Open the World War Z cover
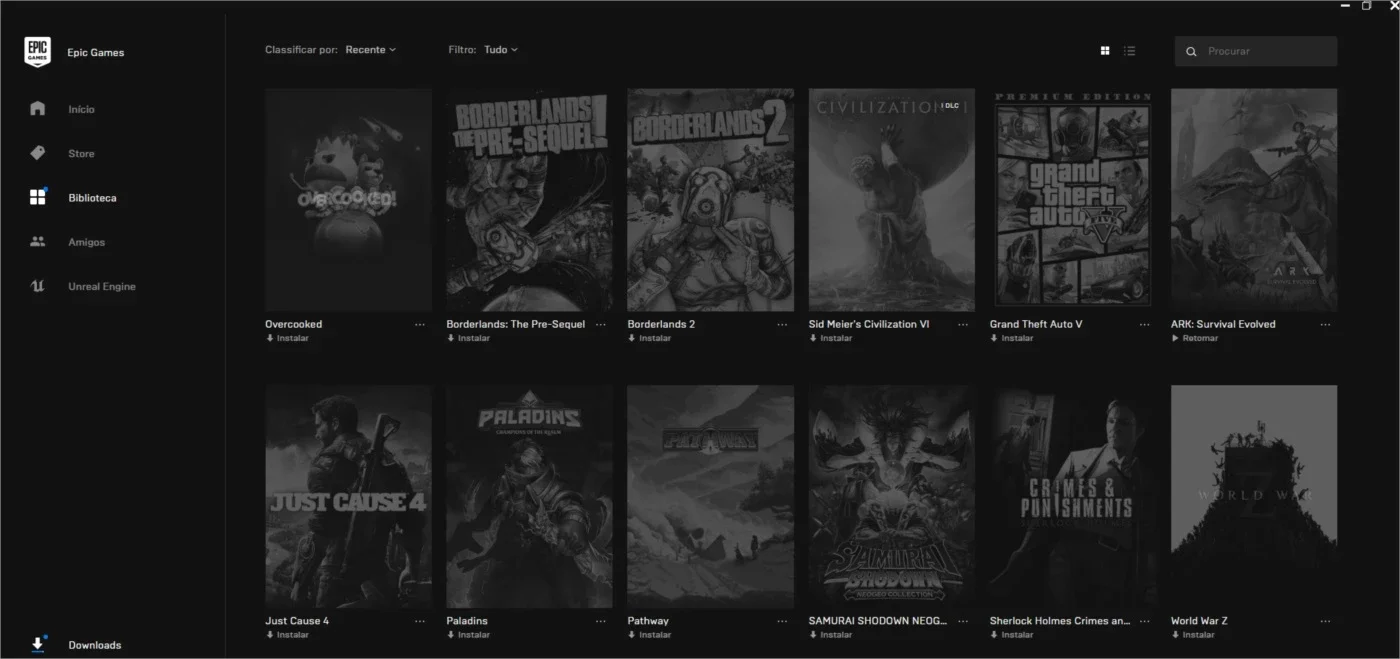1400x659 pixels. (x=1254, y=497)
